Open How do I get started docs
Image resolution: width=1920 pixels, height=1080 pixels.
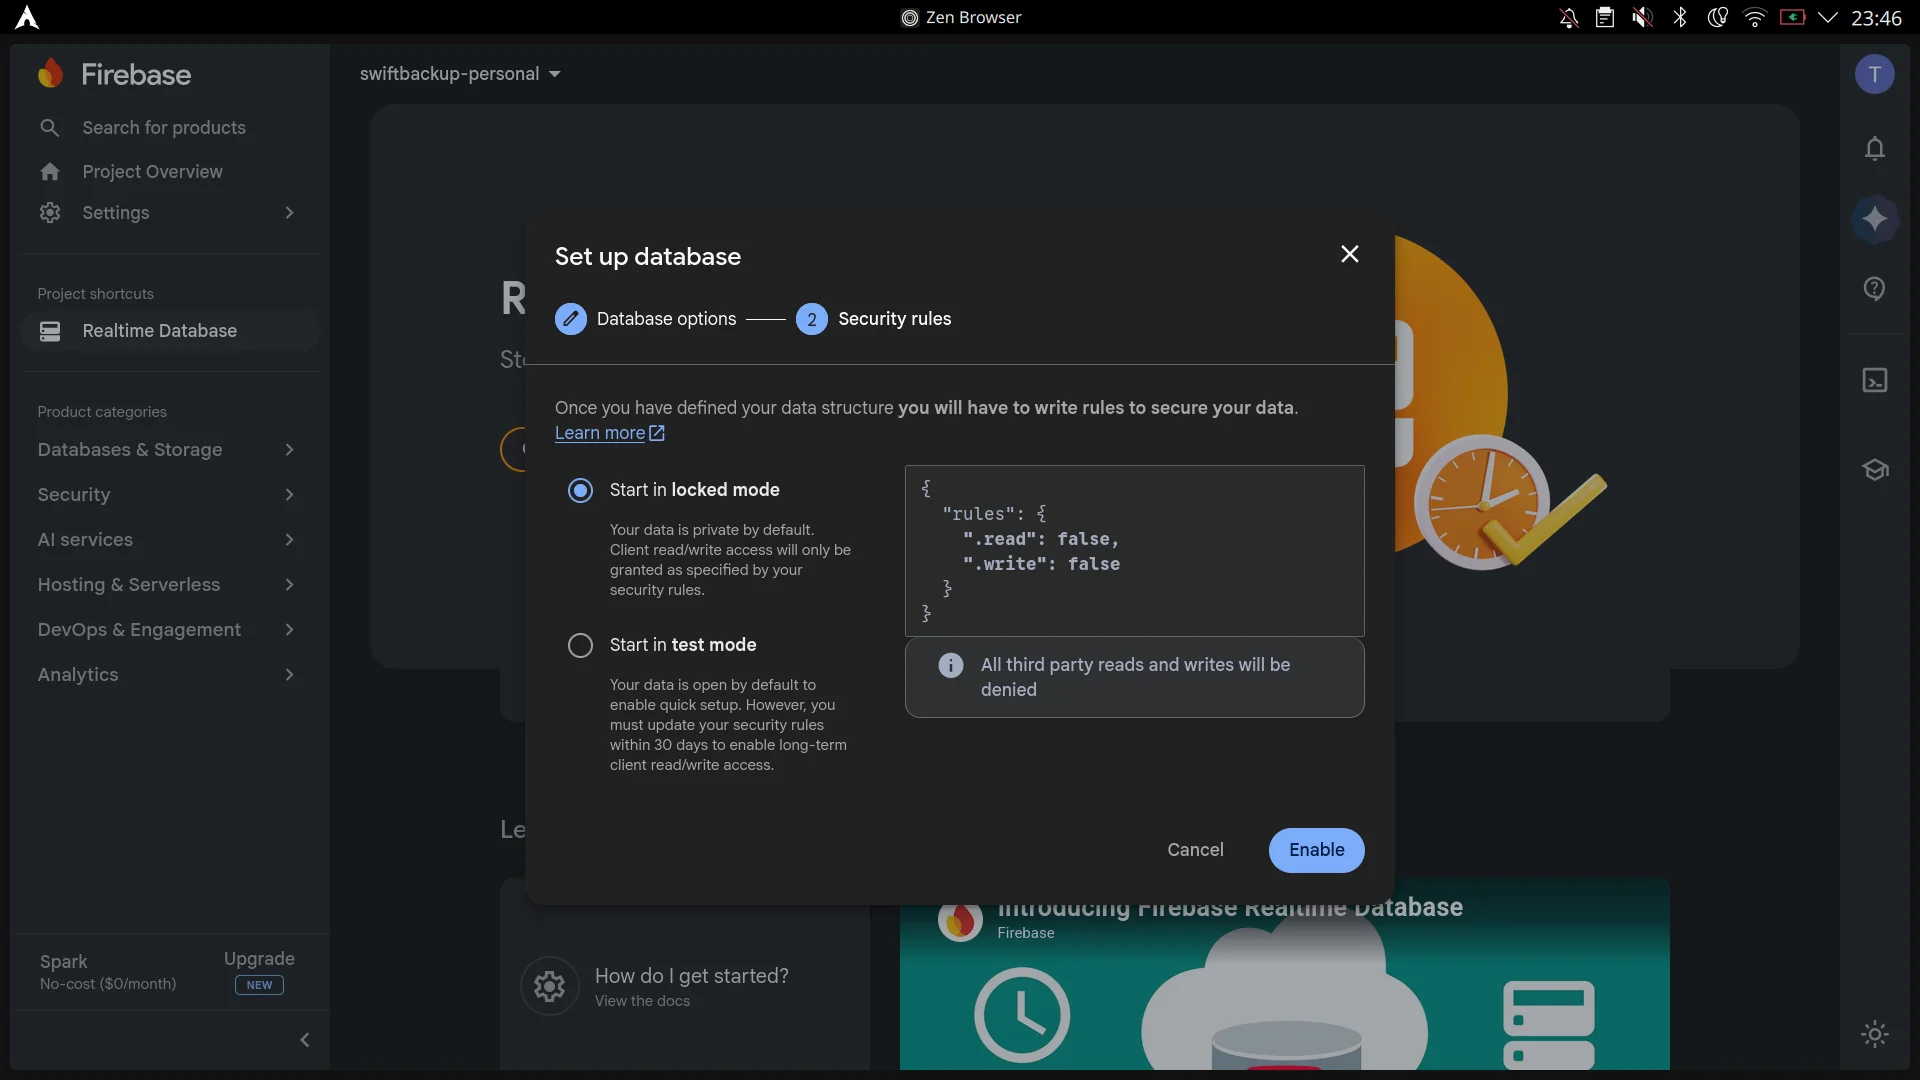tap(691, 986)
